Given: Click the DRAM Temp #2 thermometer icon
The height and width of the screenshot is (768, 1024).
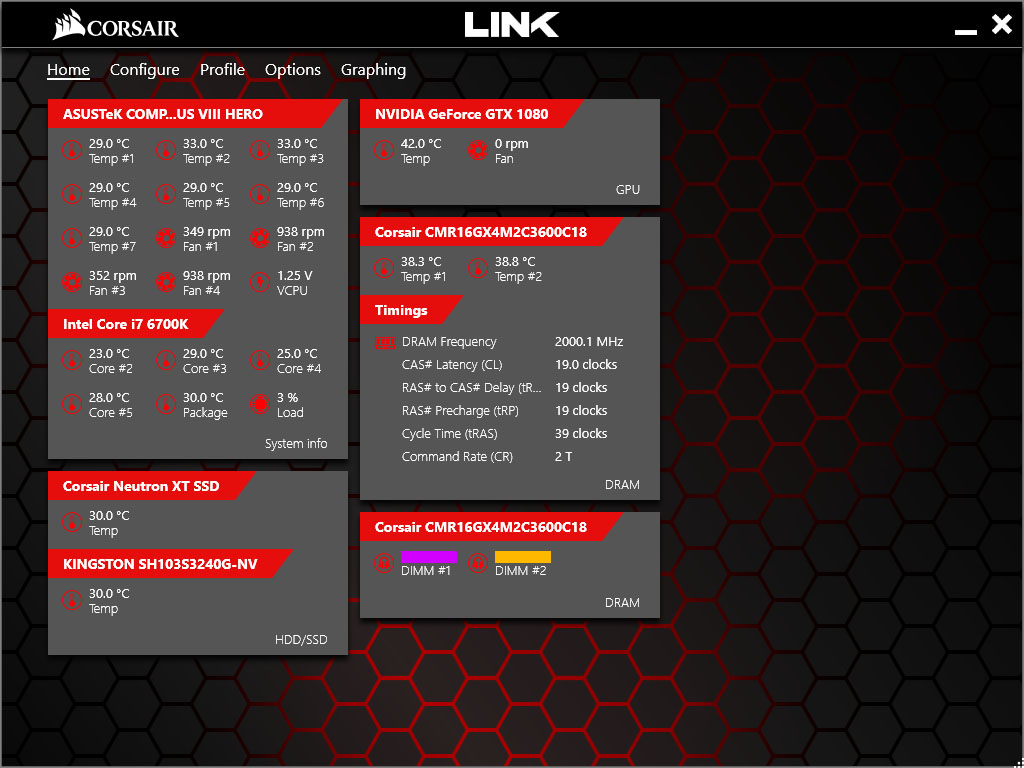Looking at the screenshot, I should coord(478,268).
